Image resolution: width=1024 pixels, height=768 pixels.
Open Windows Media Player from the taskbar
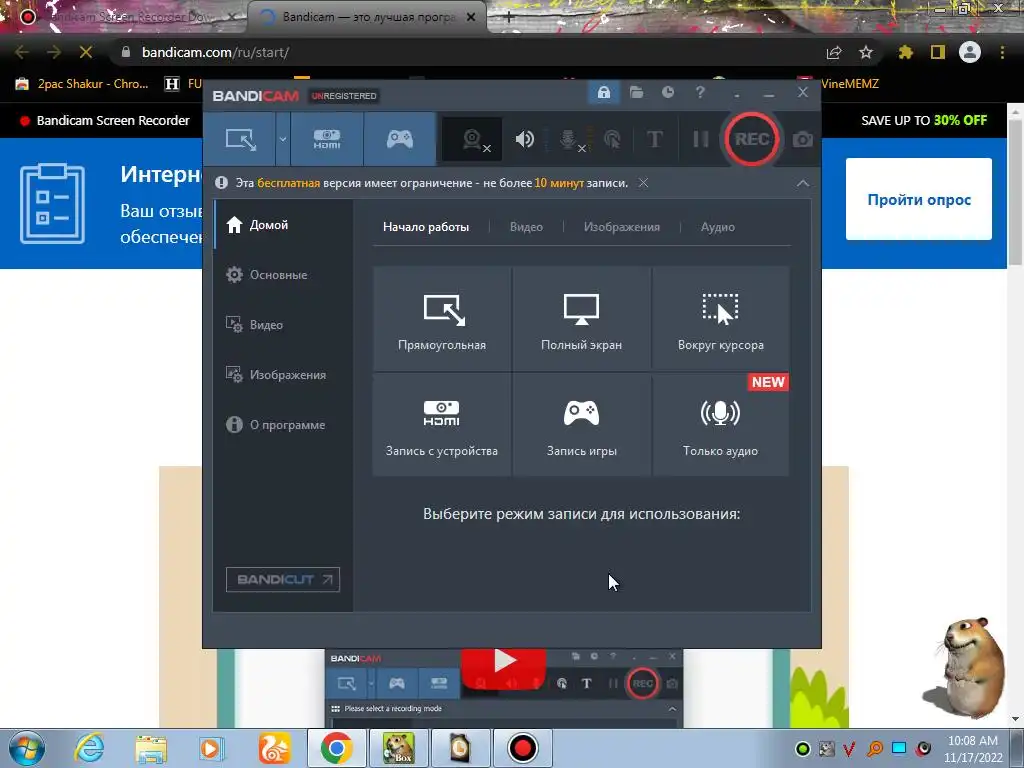[212, 748]
